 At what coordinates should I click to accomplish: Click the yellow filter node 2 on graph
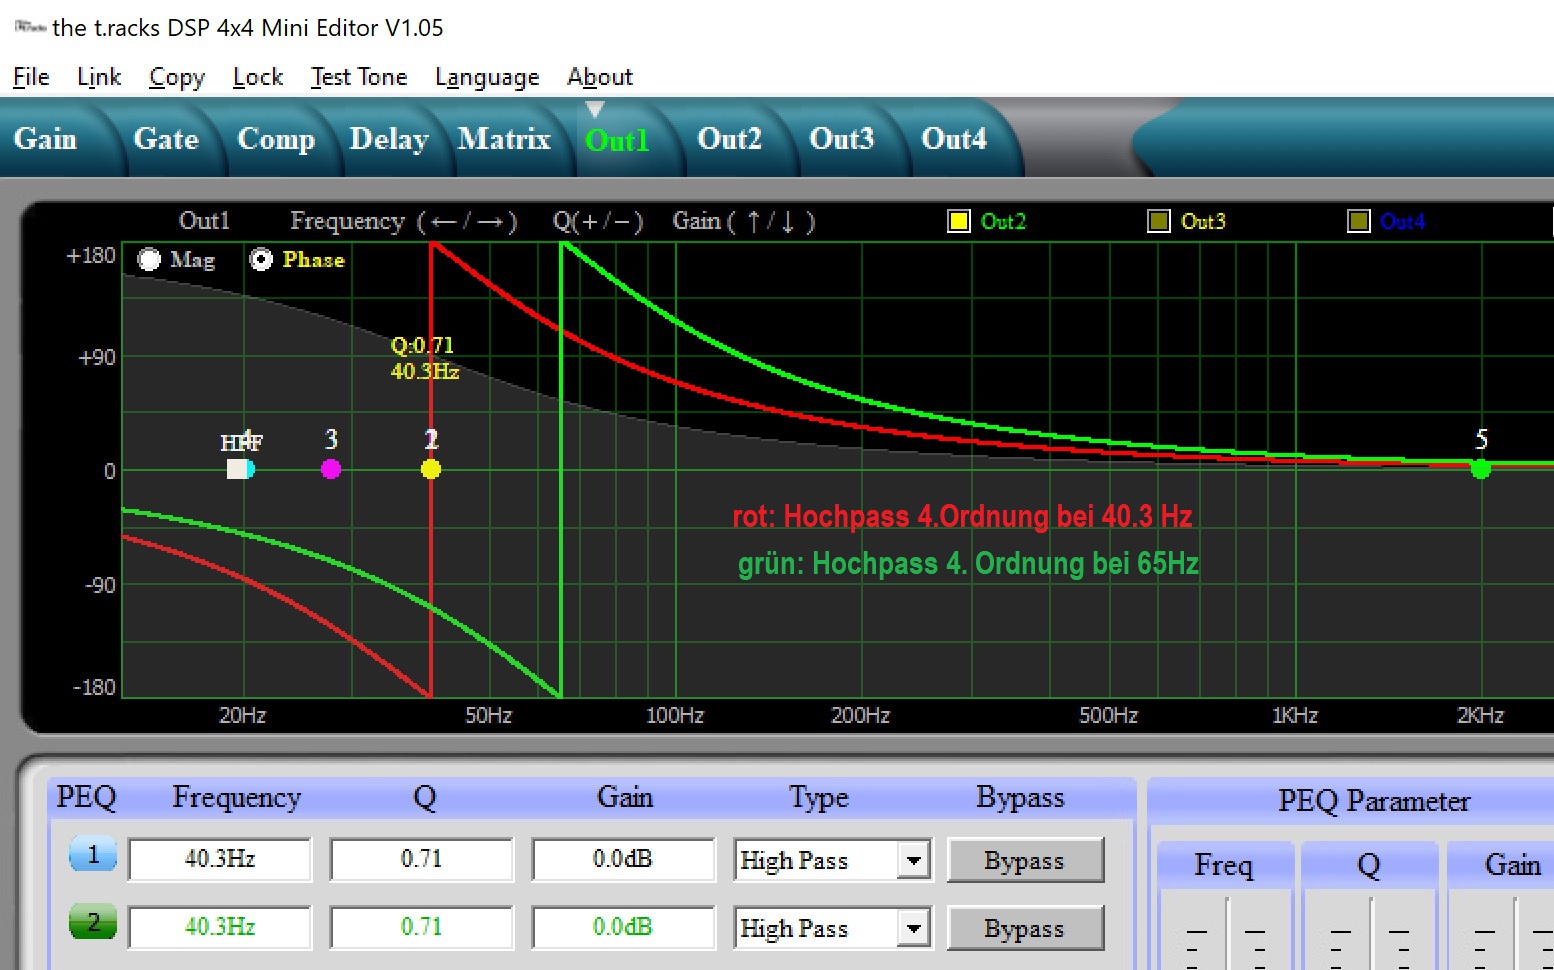431,469
